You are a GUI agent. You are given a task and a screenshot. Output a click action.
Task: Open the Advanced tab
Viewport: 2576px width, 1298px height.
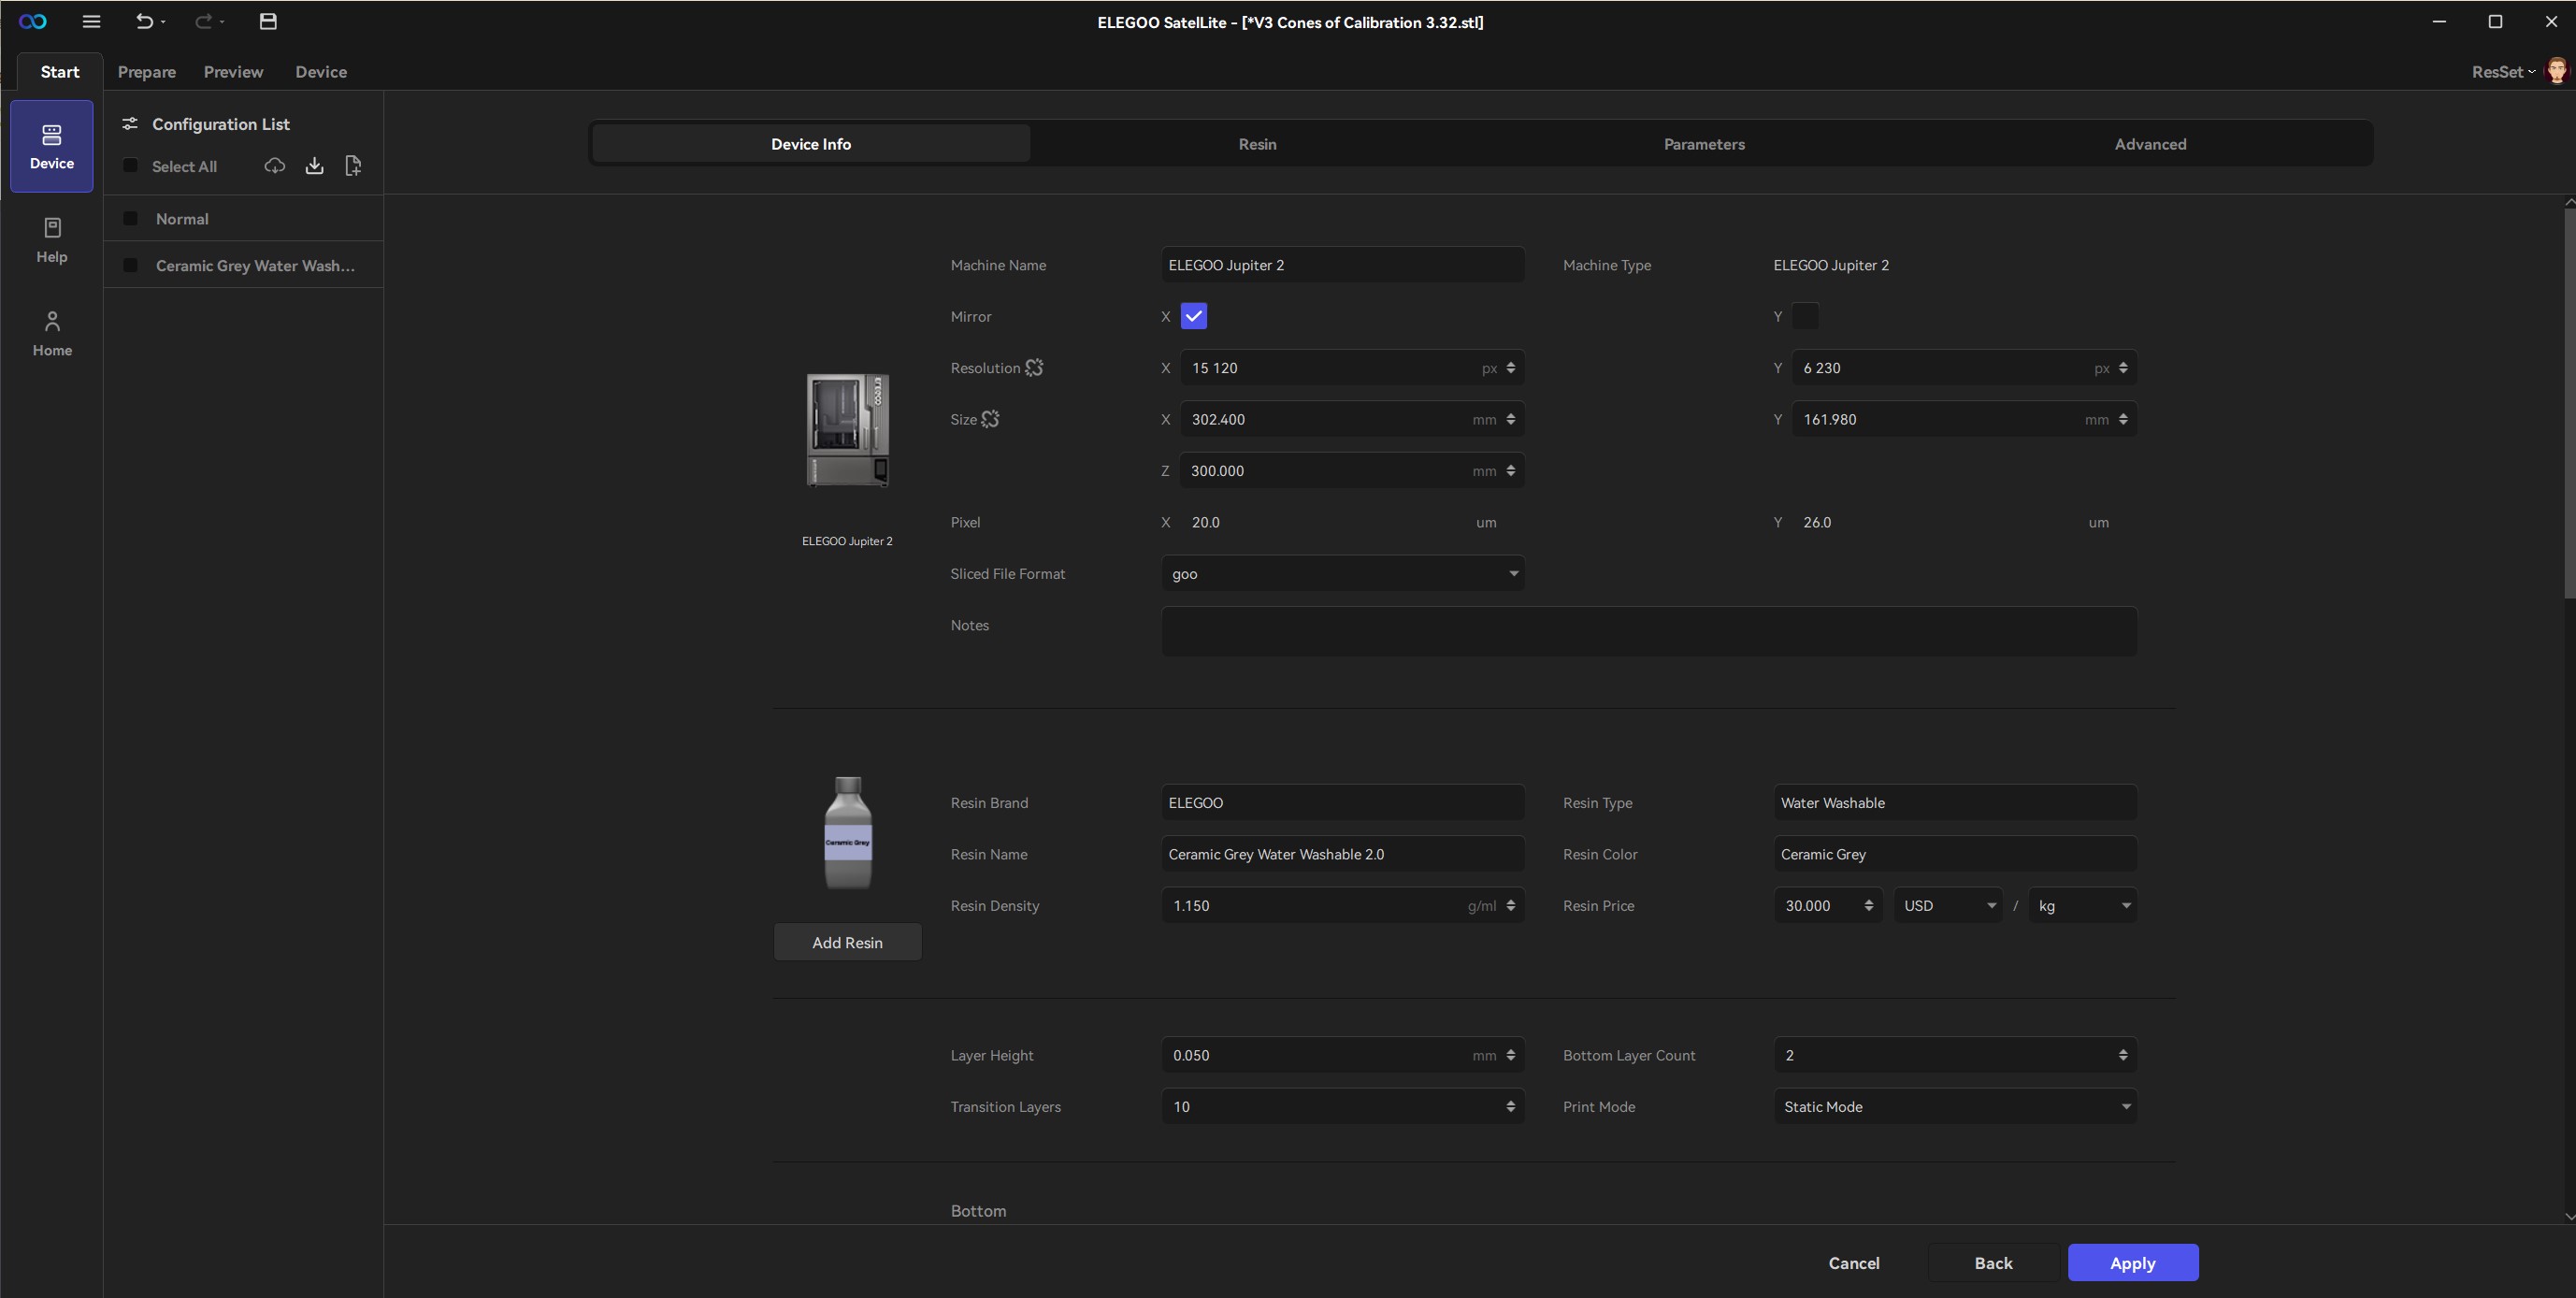[x=2150, y=144]
